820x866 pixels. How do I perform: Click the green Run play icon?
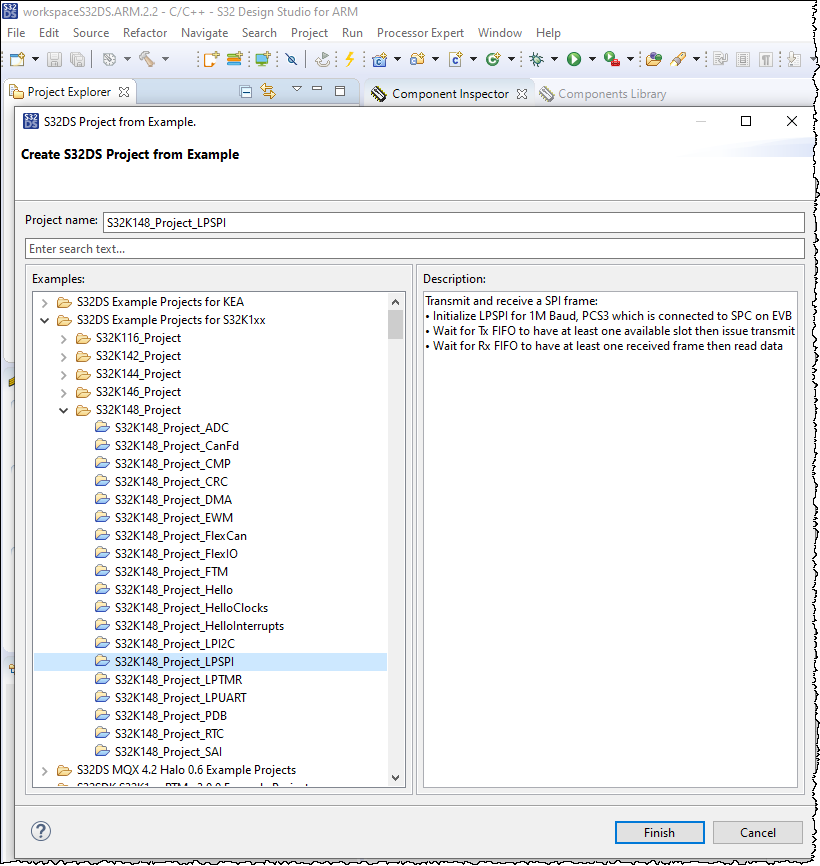tap(574, 59)
